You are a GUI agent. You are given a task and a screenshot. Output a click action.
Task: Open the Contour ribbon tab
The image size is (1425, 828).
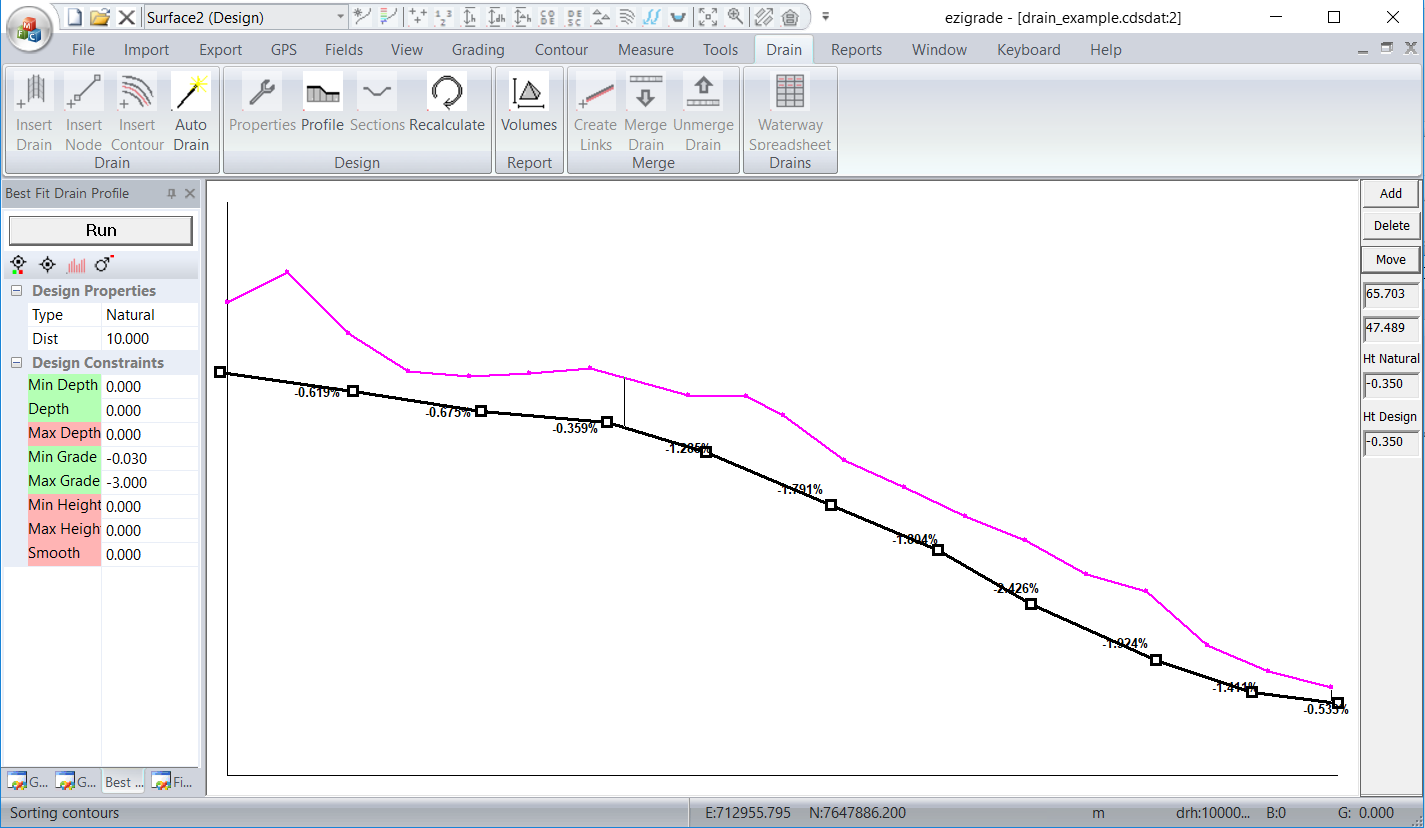point(561,50)
